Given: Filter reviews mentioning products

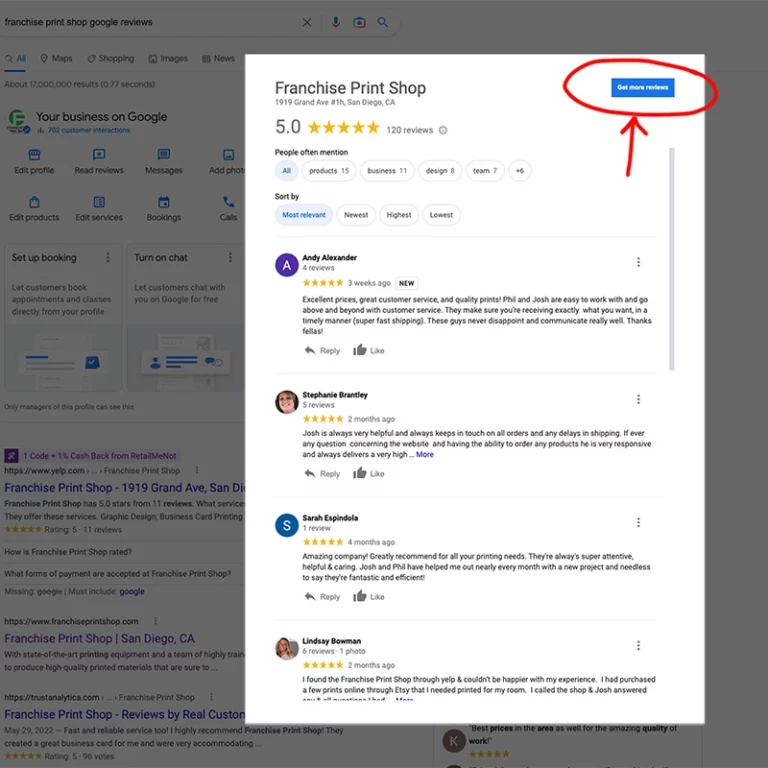Looking at the screenshot, I should pos(329,171).
